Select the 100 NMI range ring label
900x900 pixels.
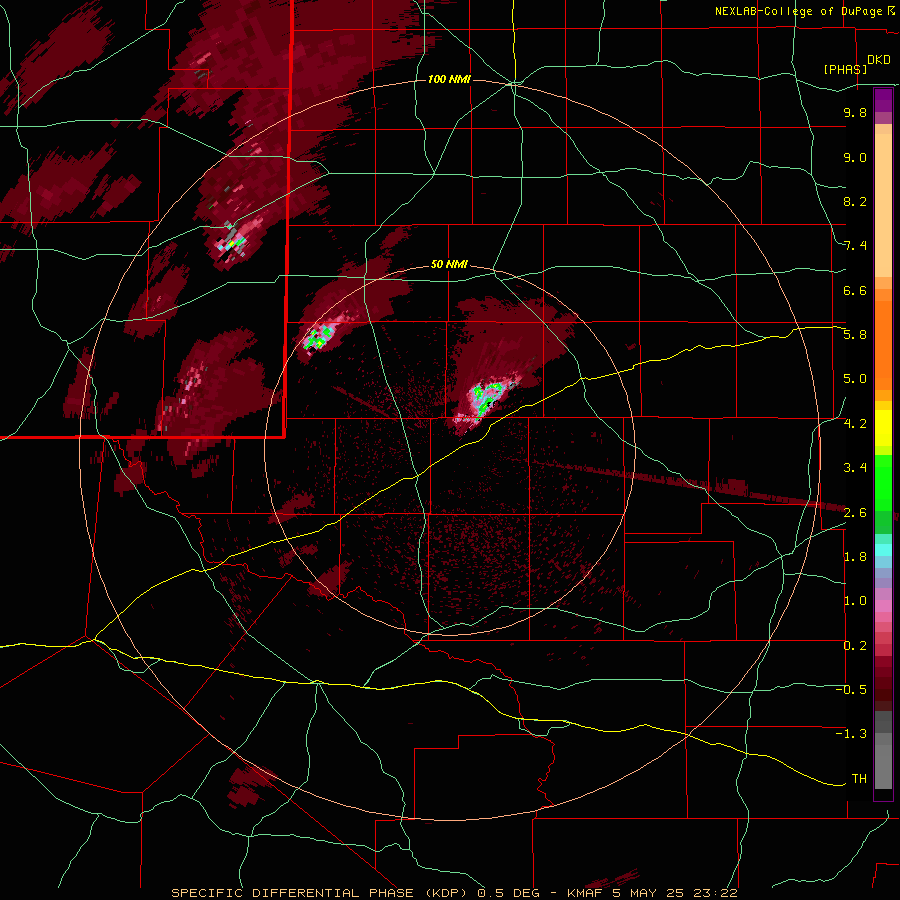(x=449, y=79)
